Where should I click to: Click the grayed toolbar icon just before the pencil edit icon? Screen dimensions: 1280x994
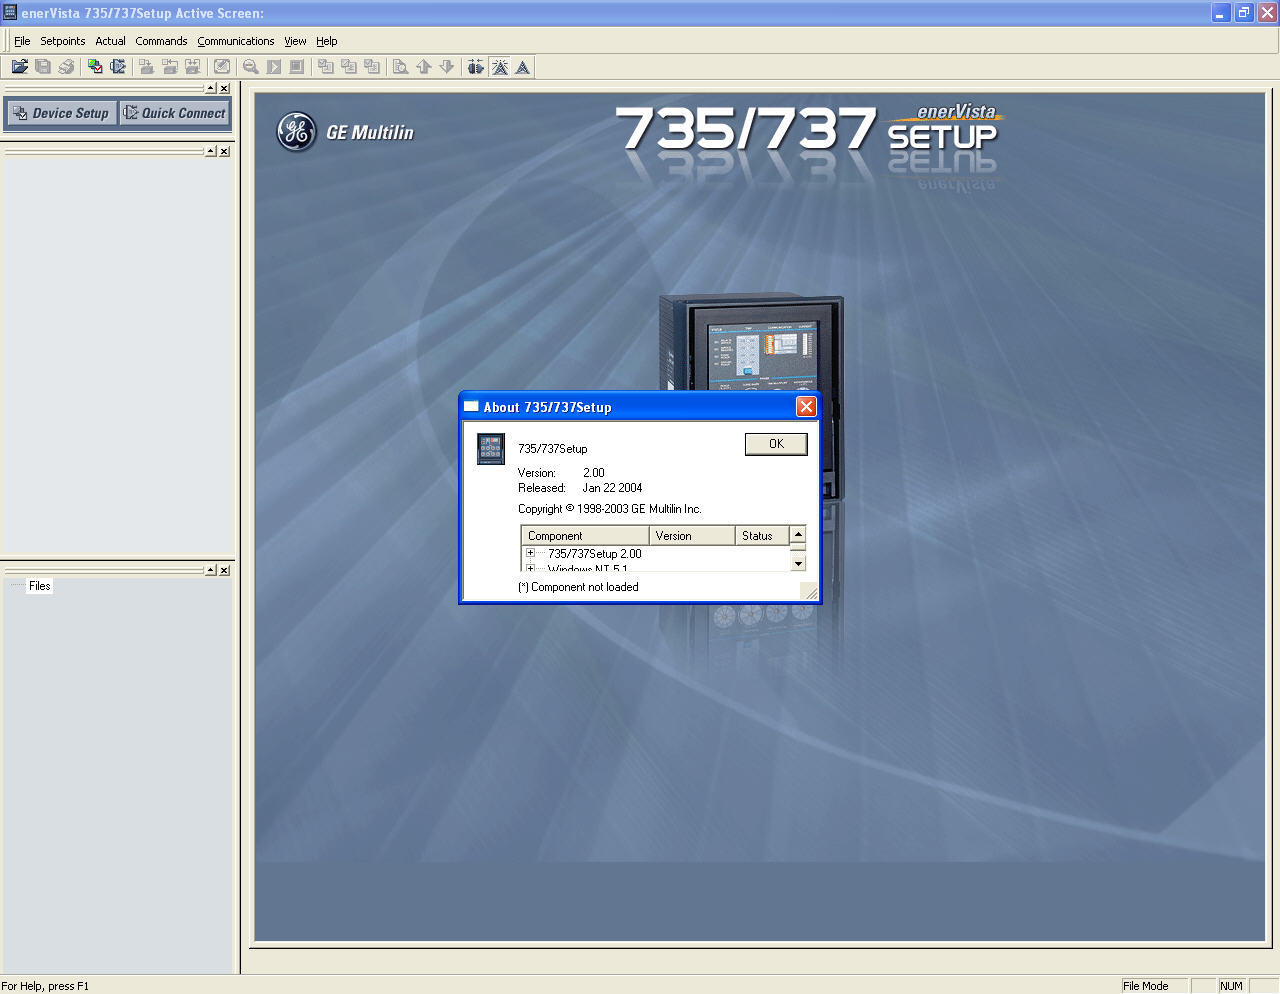[193, 67]
